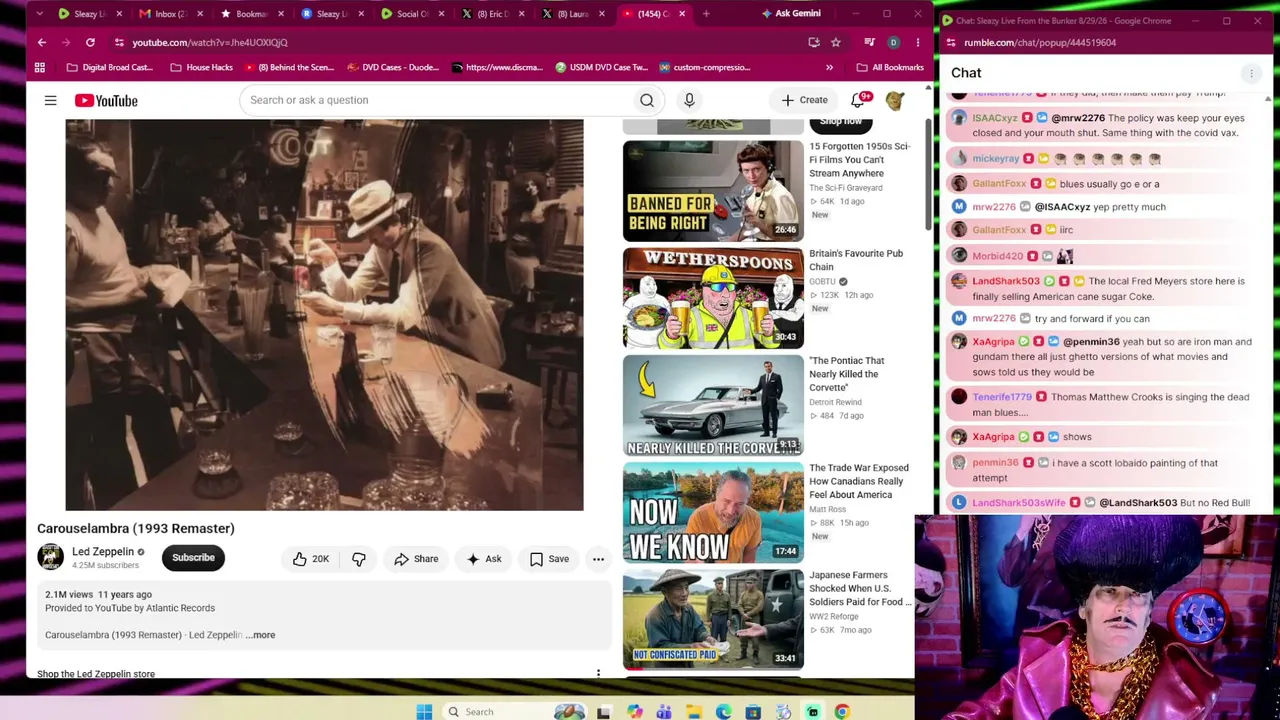Click the Carouselambra video player
Image resolution: width=1280 pixels, height=720 pixels.
point(324,315)
